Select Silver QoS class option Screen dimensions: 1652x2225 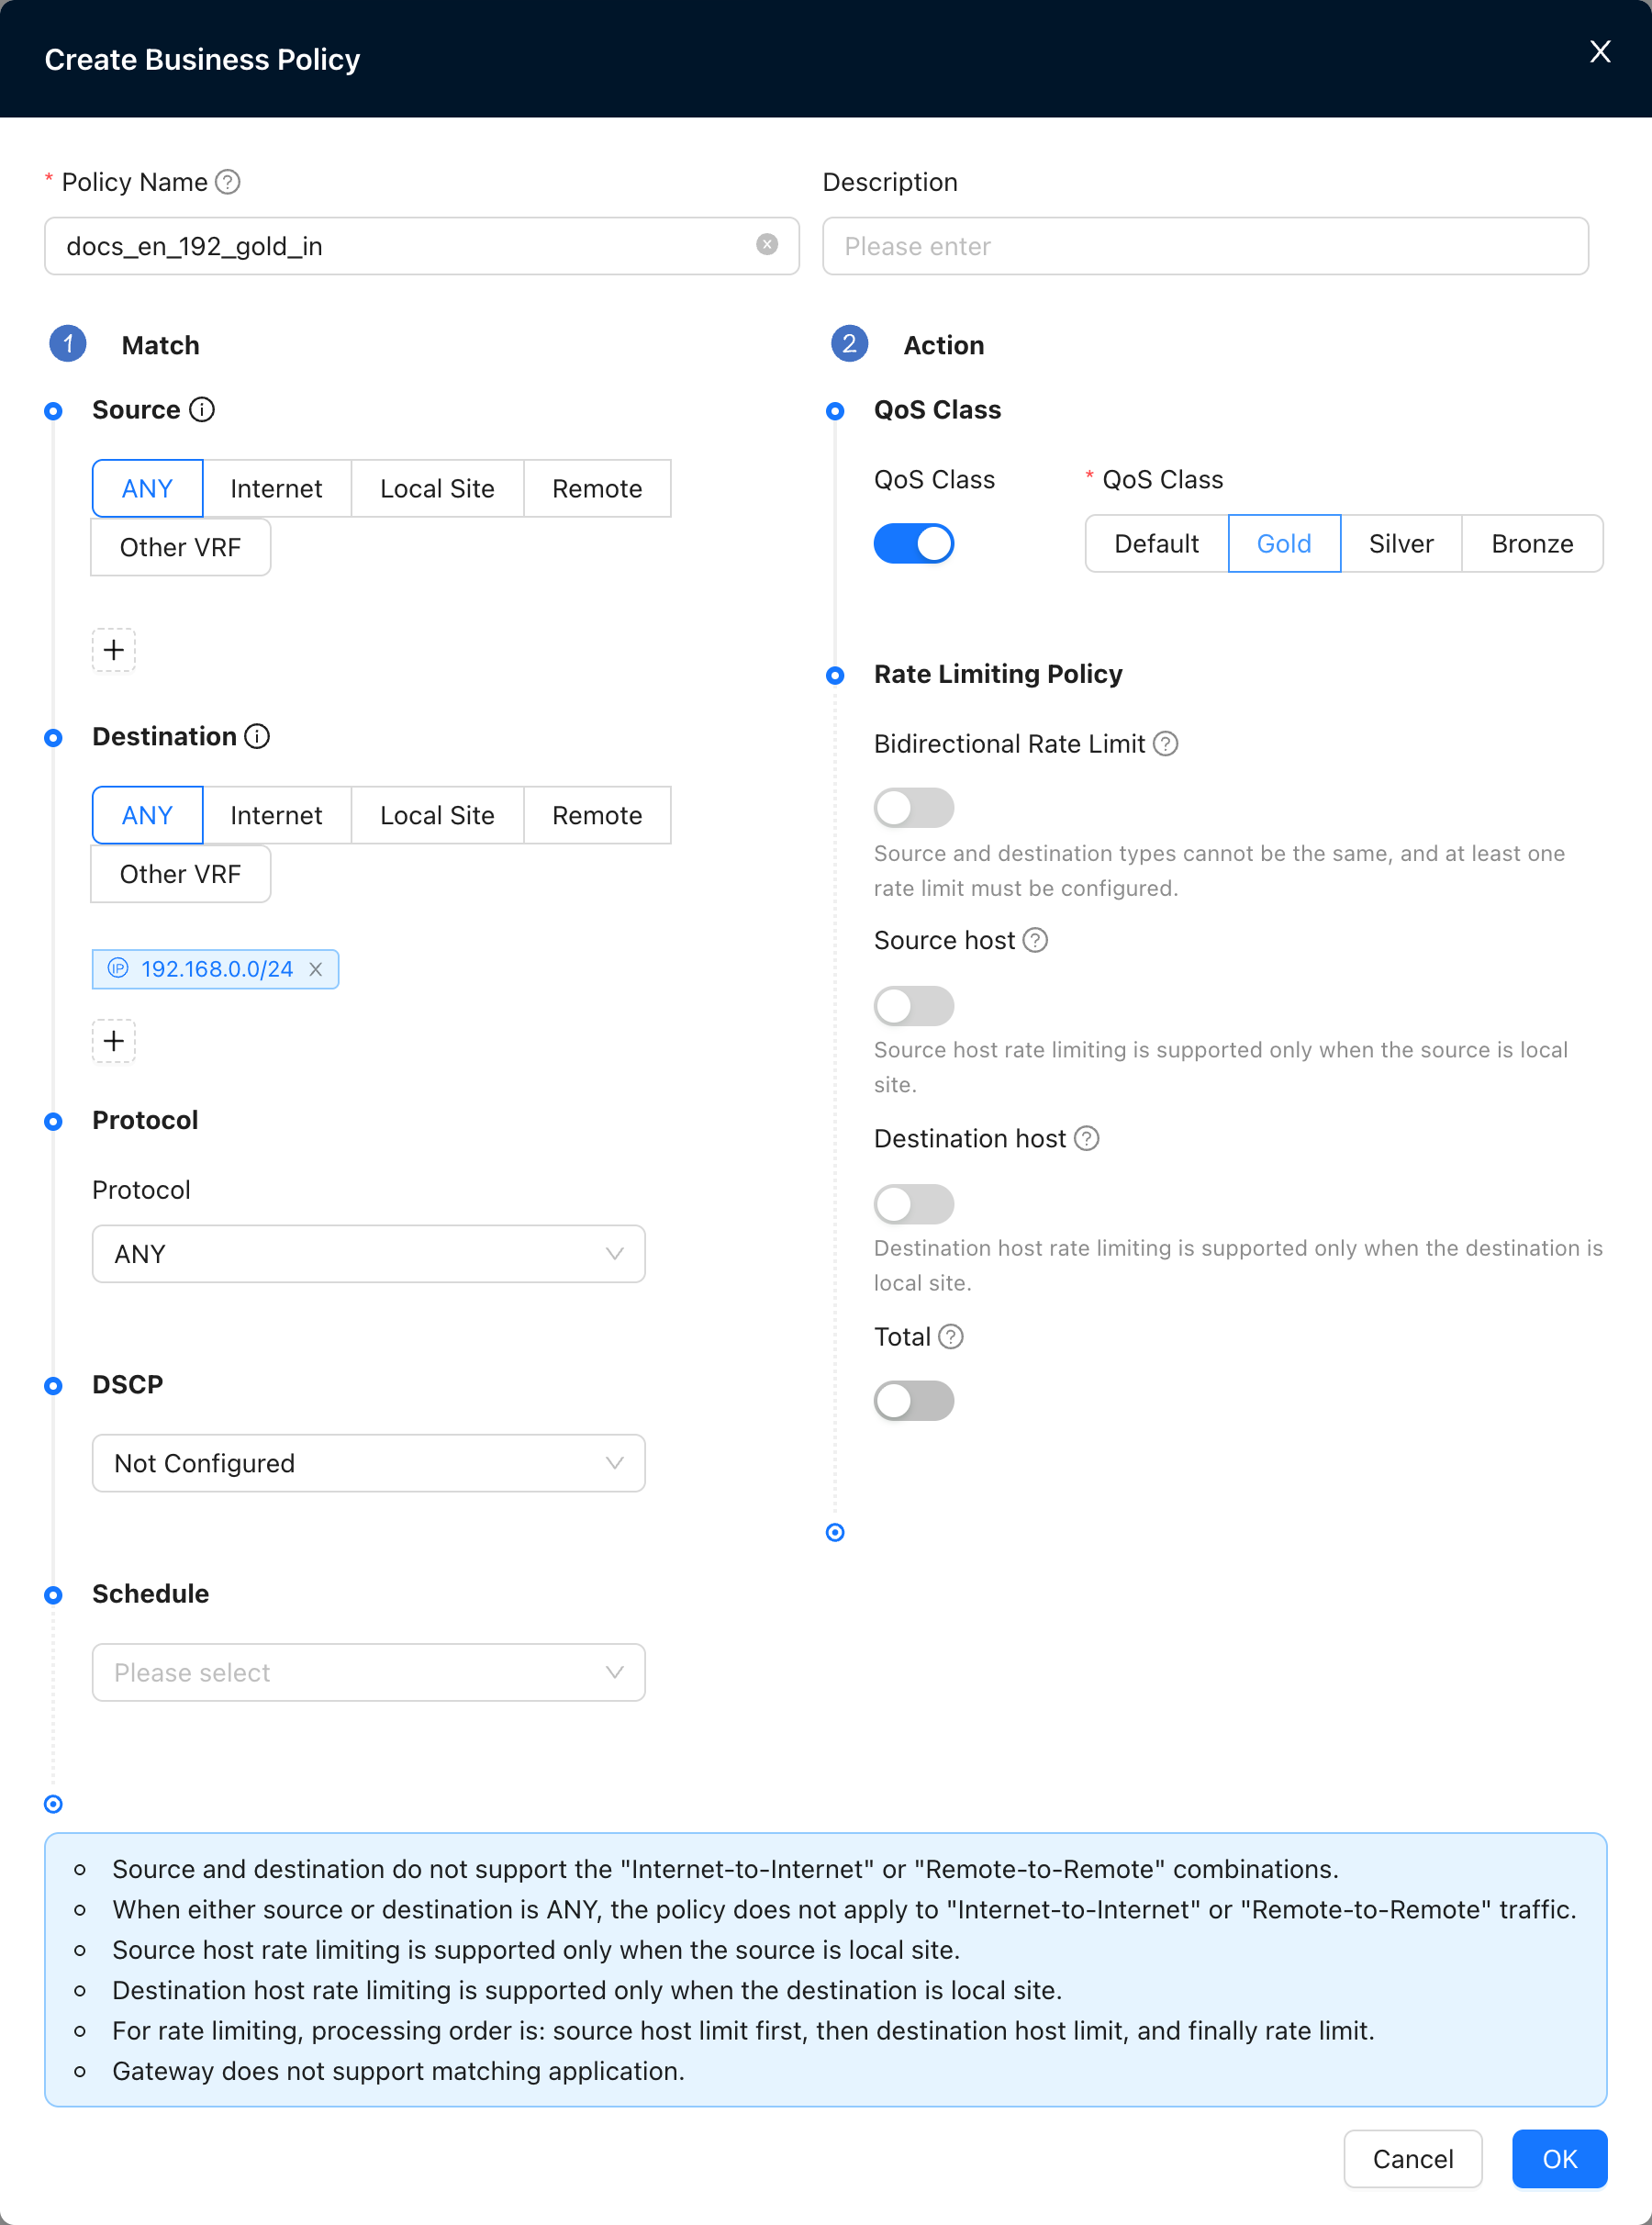point(1401,544)
